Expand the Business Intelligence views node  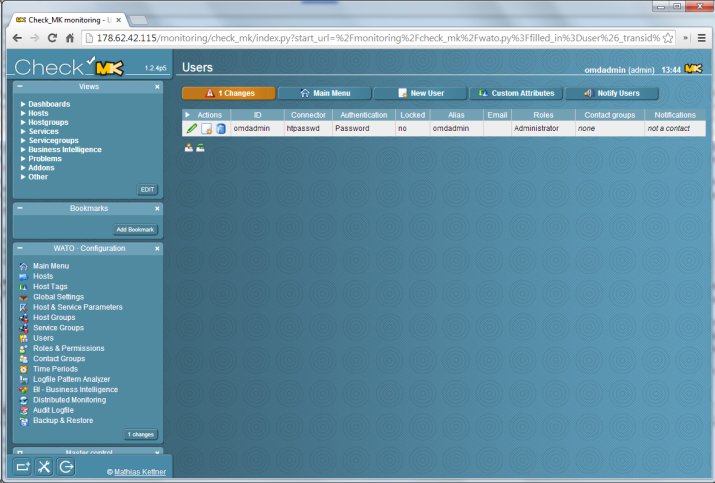tap(23, 150)
